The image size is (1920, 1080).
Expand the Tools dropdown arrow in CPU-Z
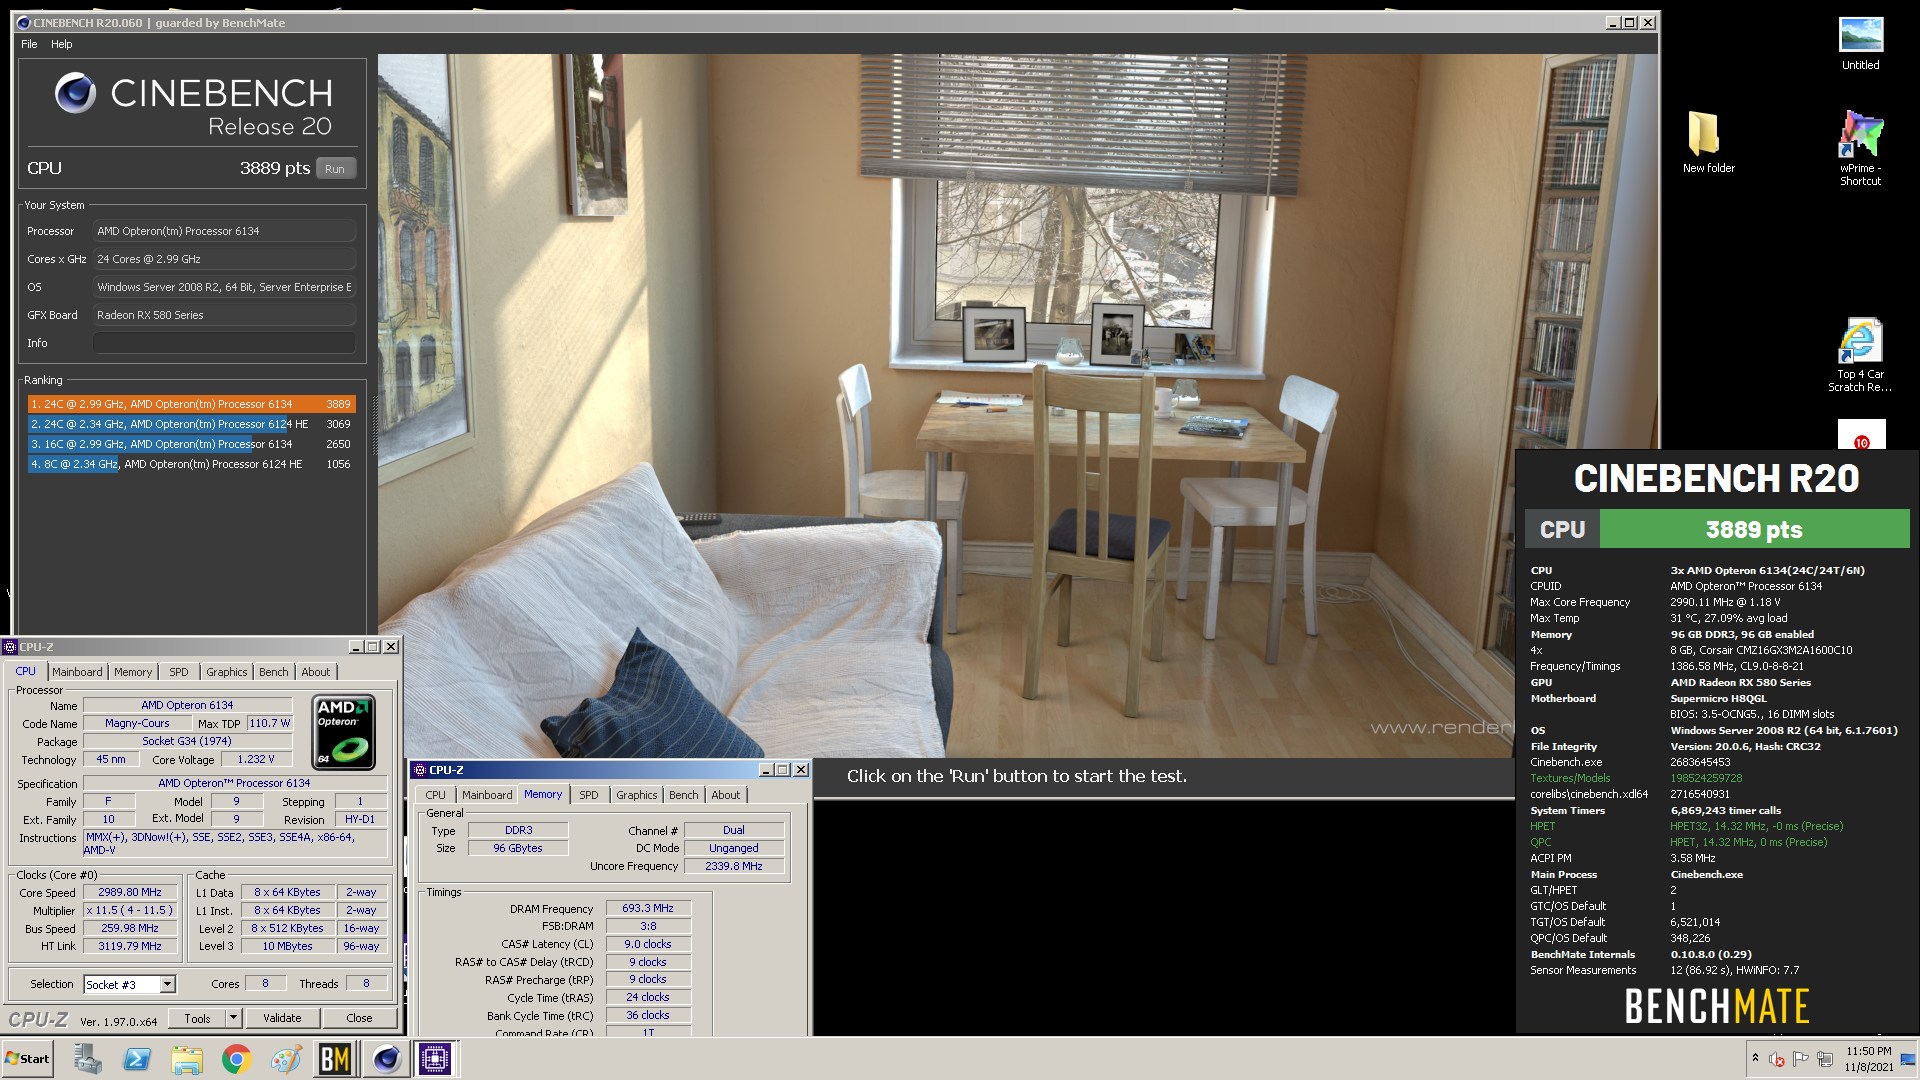coord(233,1018)
